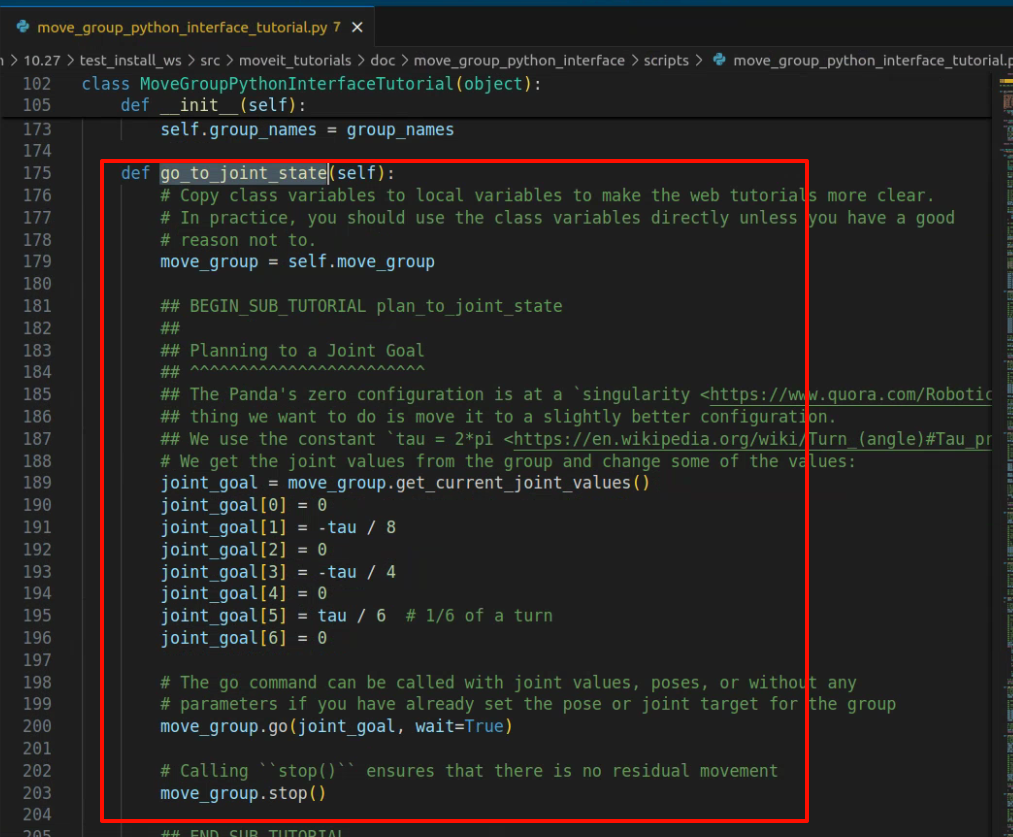This screenshot has height=837, width=1013.
Task: Click the 'Planning to a Joint Goal' comment
Action: tap(292, 351)
